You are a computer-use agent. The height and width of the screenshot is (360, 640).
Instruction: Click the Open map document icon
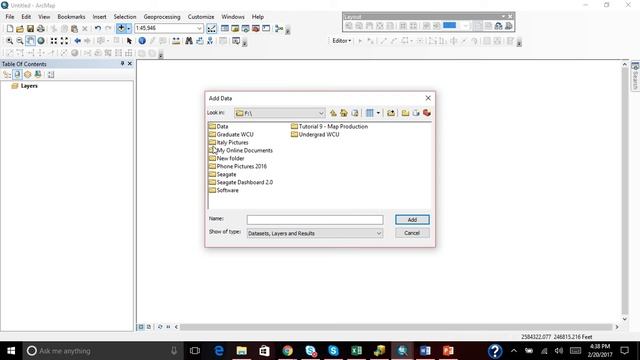coord(20,29)
